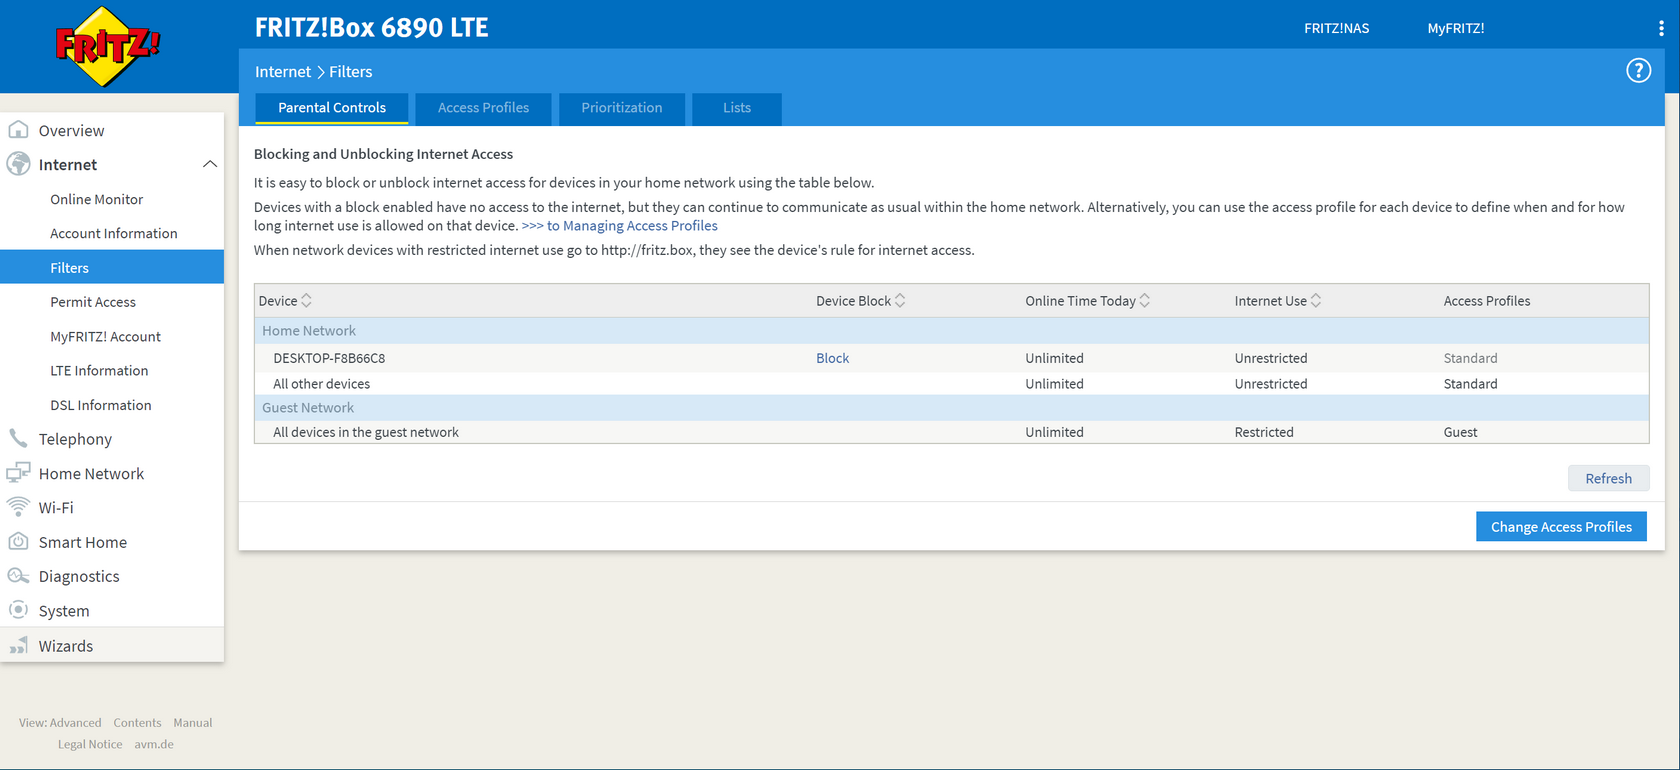
Task: Open MyFRITZ! in the header
Action: click(1456, 29)
